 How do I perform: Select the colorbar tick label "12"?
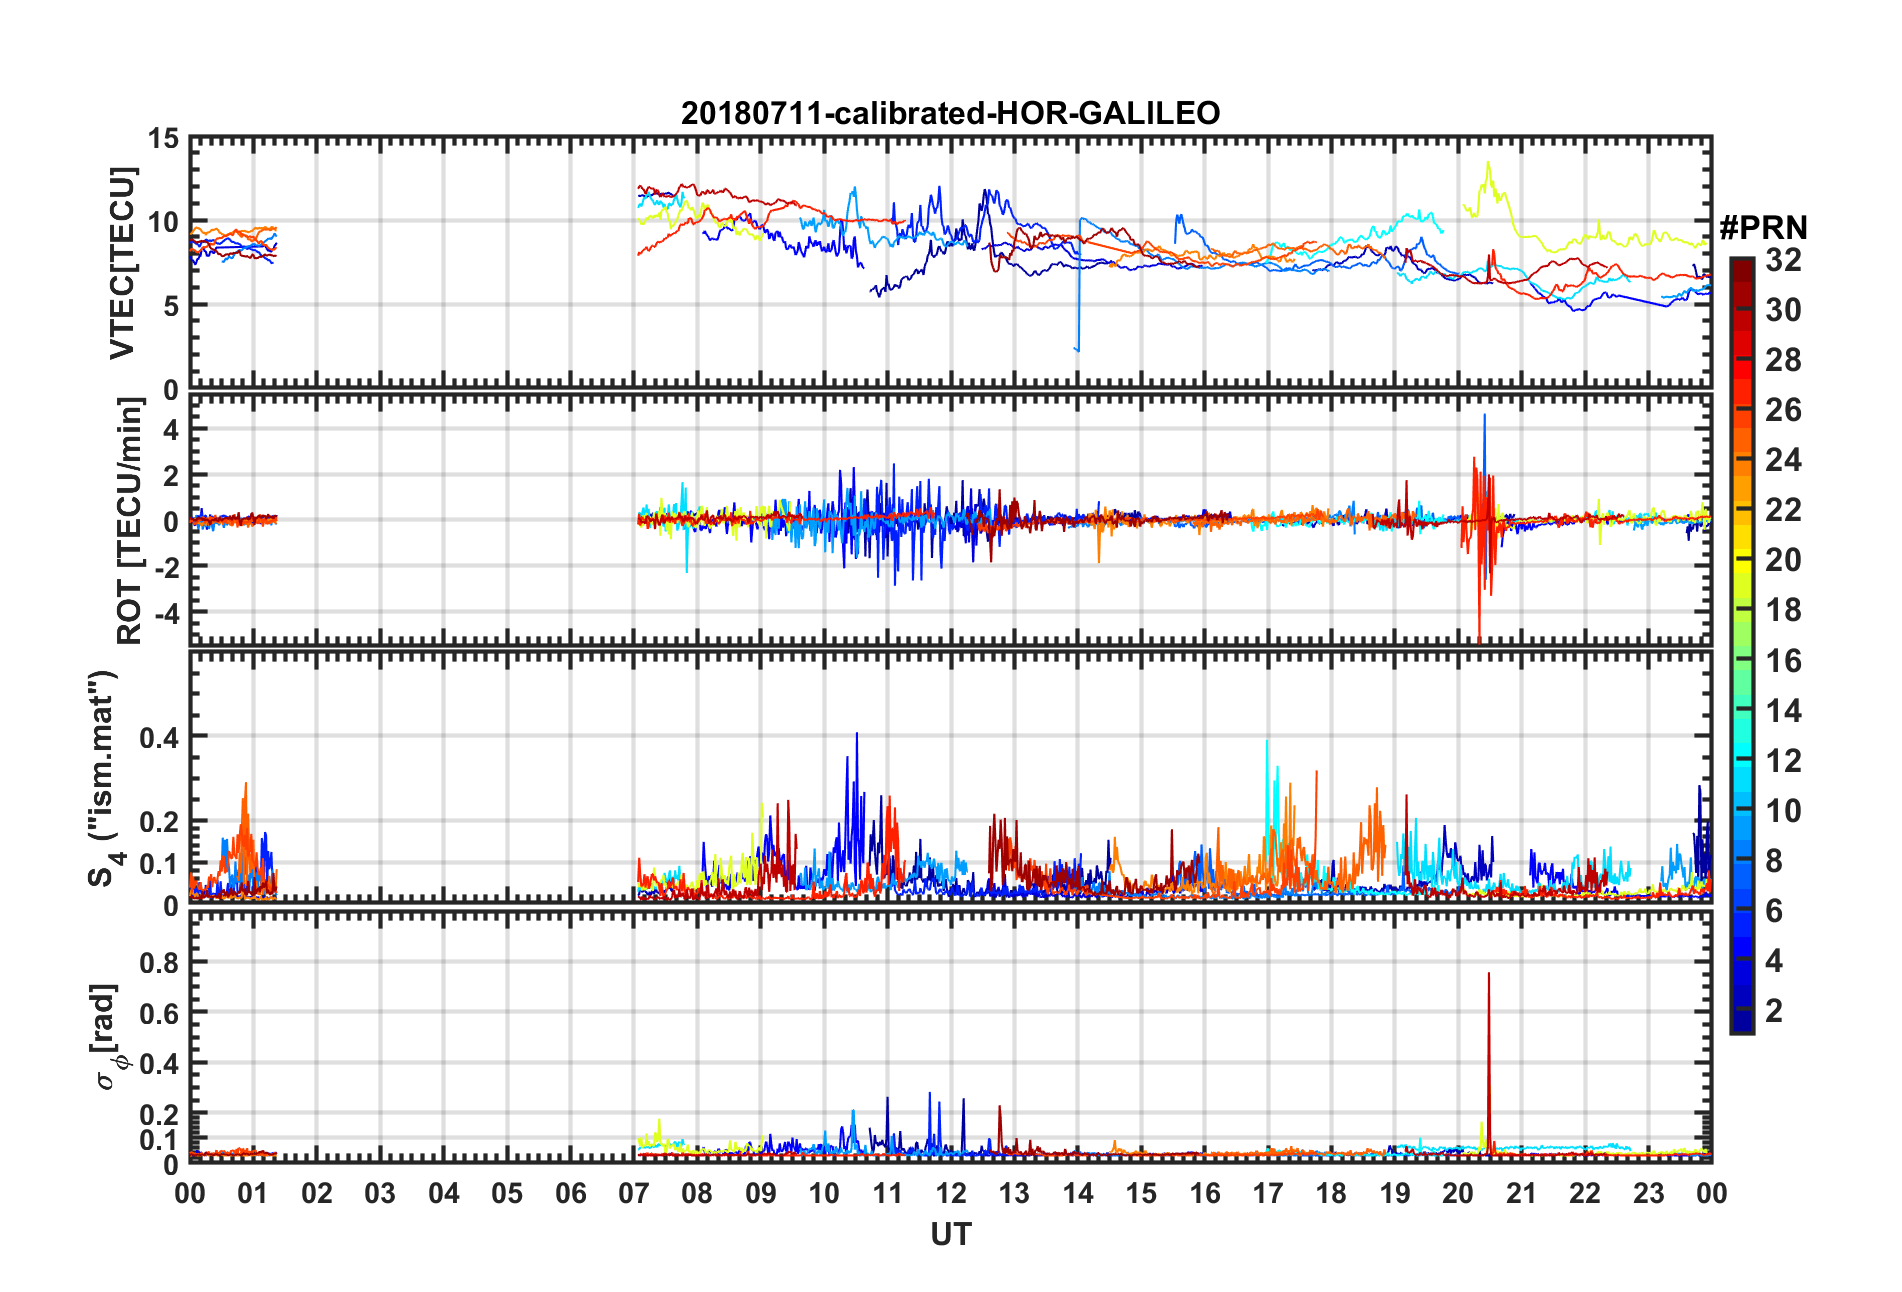pyautogui.click(x=1783, y=761)
